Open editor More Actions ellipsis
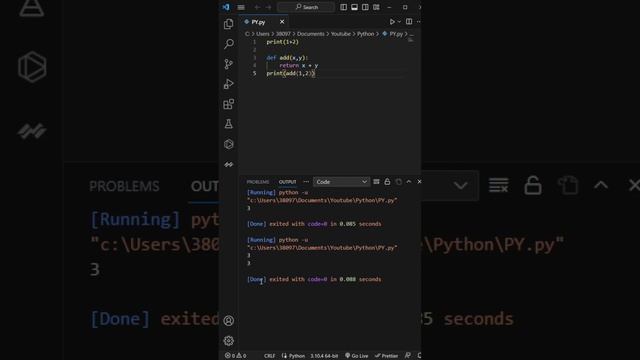The height and width of the screenshot is (360, 640). coord(418,22)
